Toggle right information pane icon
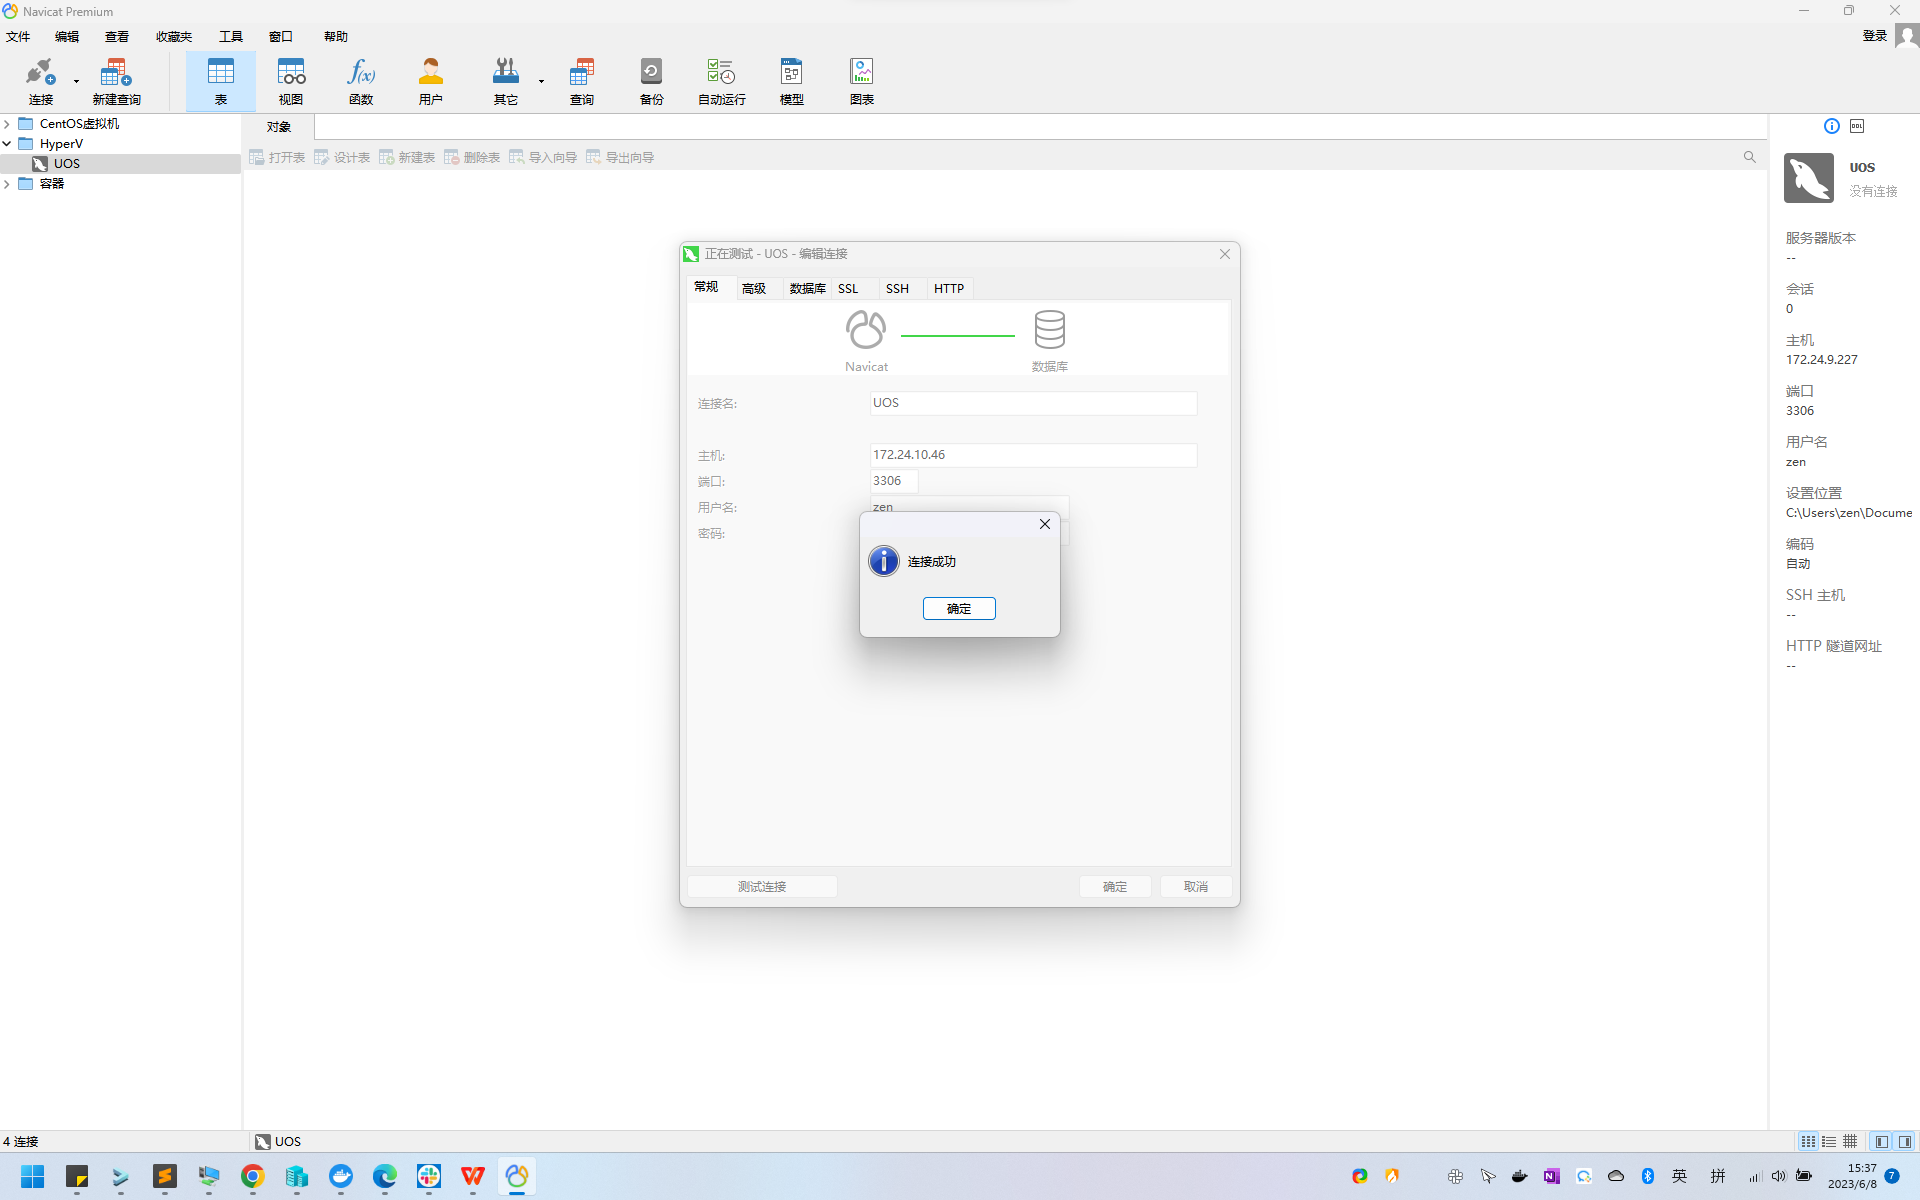Screen dimensions: 1920x1200 1905,1141
